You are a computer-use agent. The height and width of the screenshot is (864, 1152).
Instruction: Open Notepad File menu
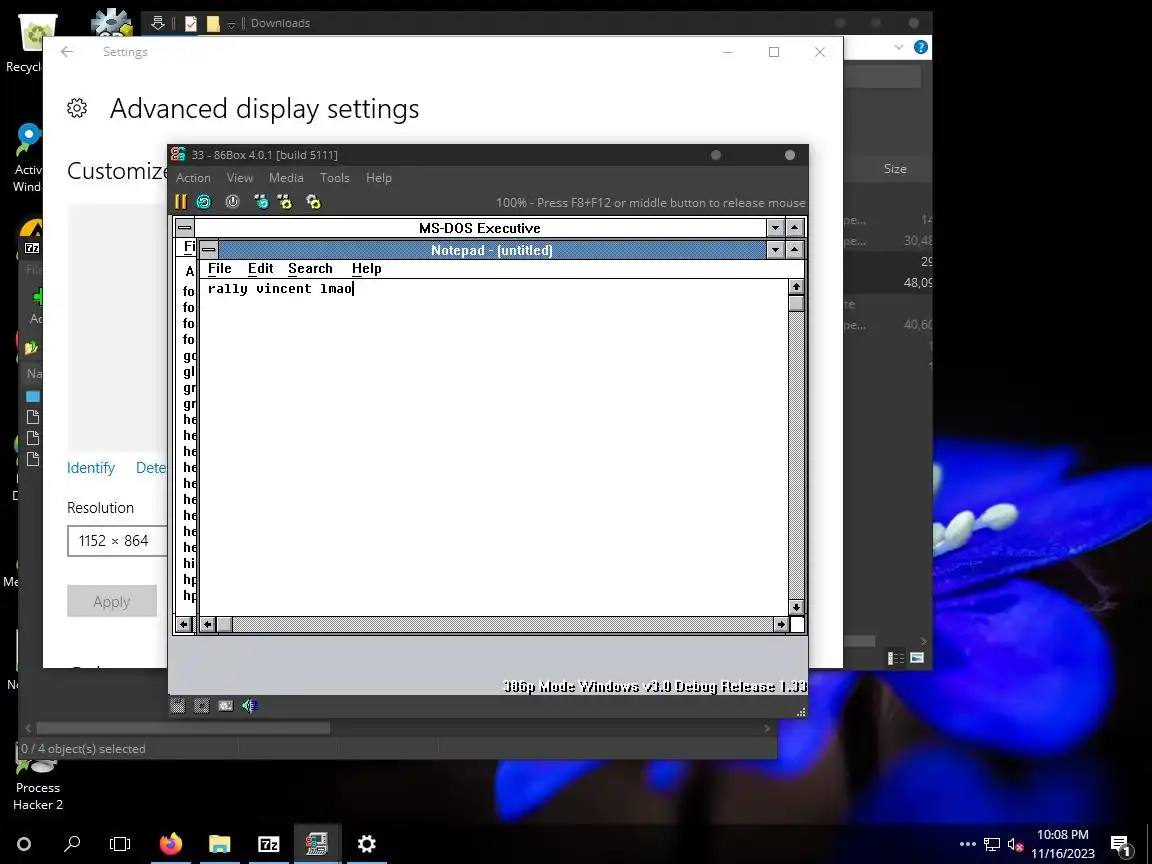coord(220,269)
